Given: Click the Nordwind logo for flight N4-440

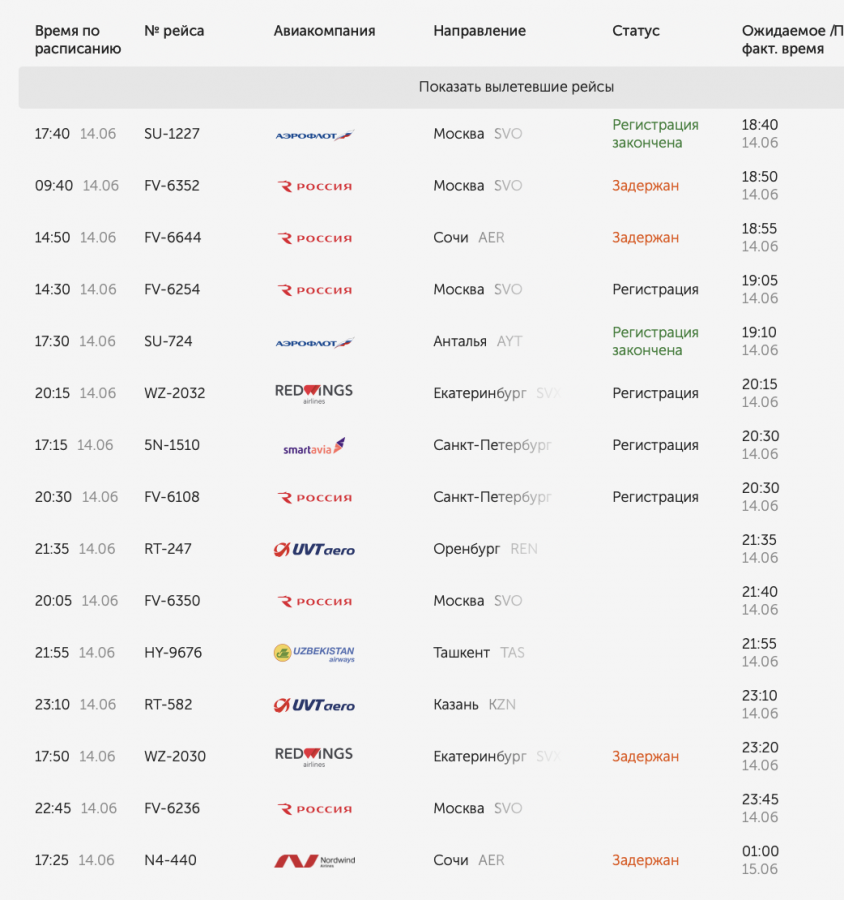Looking at the screenshot, I should pos(315,860).
